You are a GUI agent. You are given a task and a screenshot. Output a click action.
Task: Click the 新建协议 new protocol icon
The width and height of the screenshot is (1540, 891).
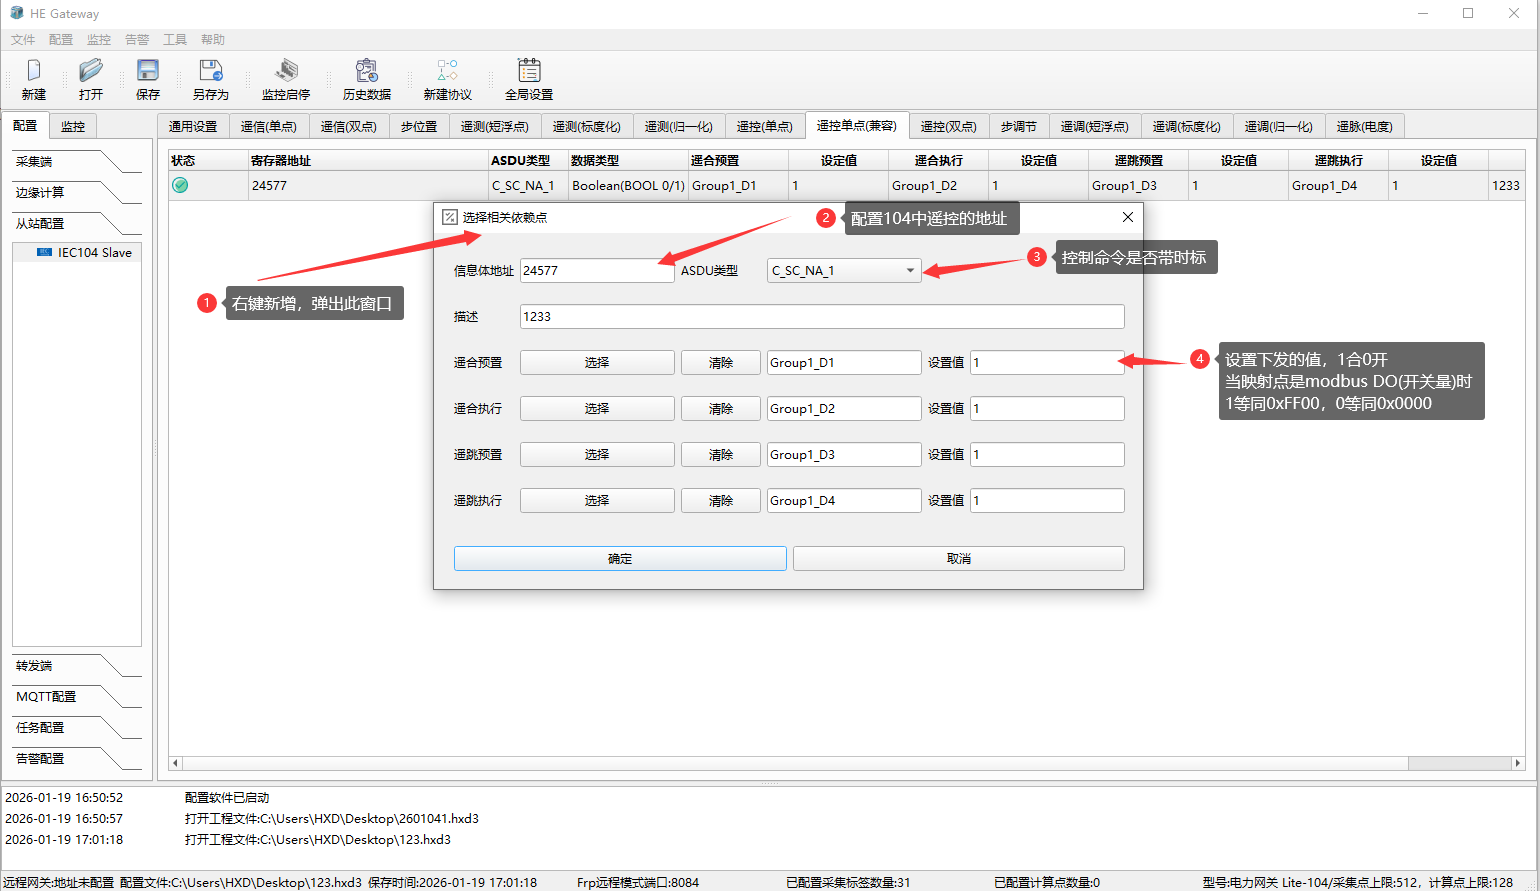[x=447, y=71]
